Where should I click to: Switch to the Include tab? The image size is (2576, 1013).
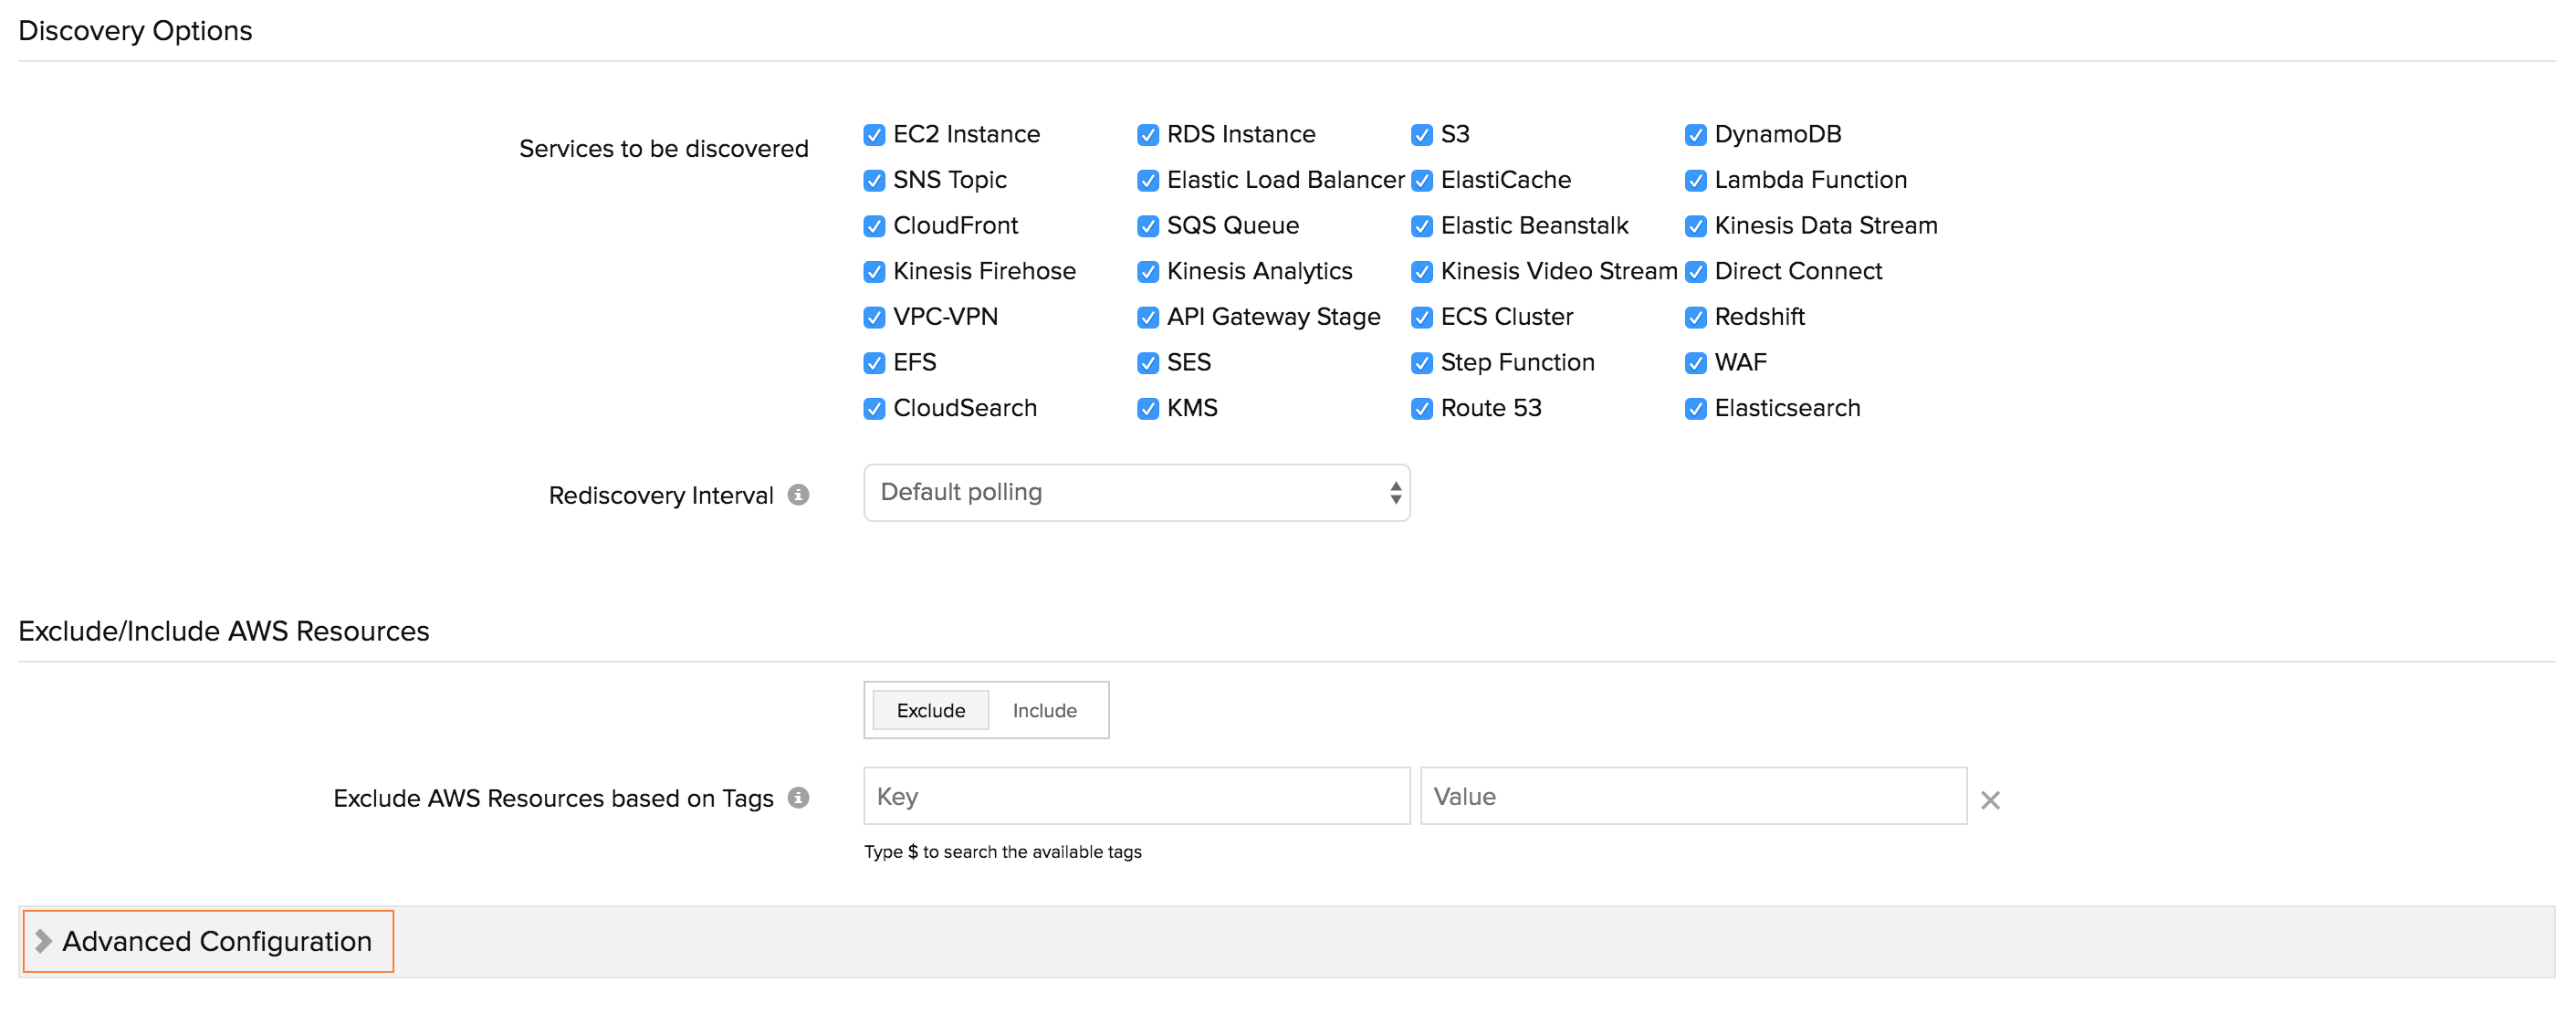(1045, 711)
